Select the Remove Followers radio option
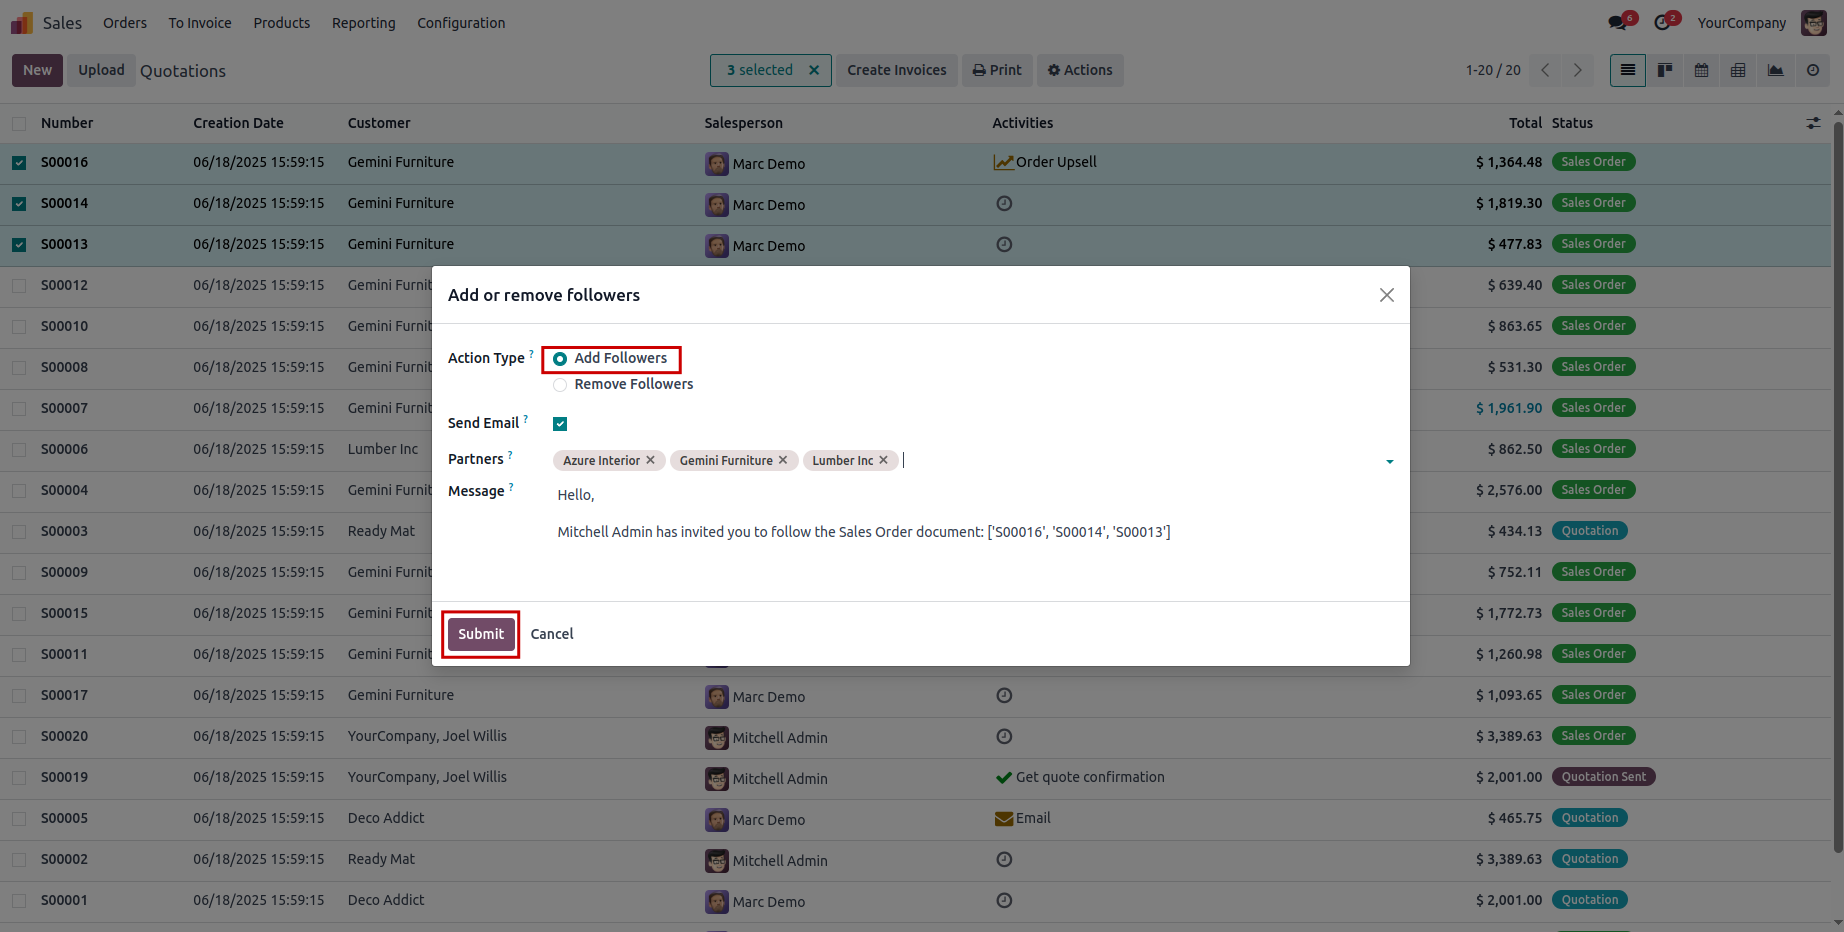Image resolution: width=1844 pixels, height=932 pixels. pos(560,385)
